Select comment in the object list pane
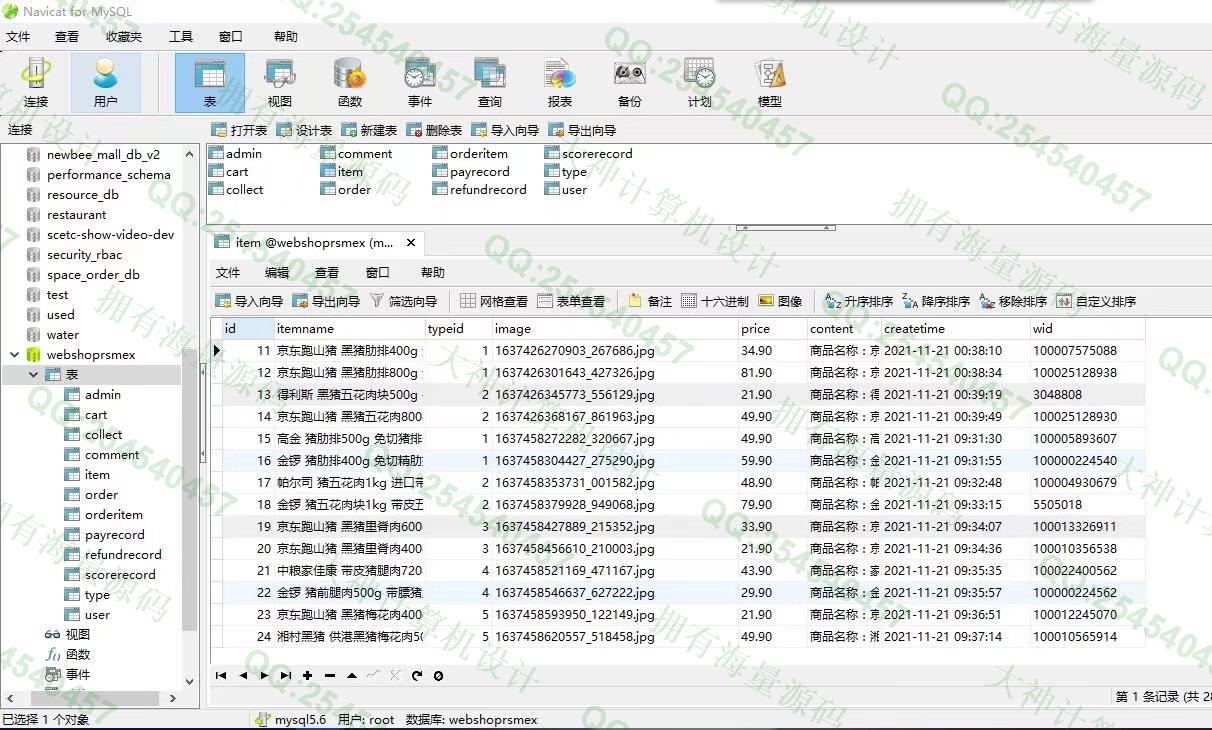The height and width of the screenshot is (730, 1212). [x=365, y=154]
